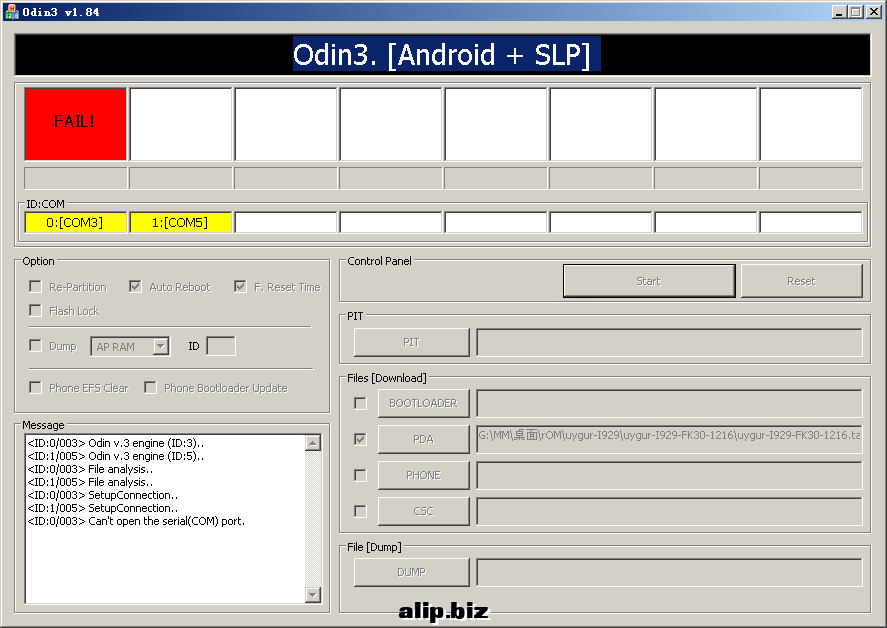Image resolution: width=887 pixels, height=628 pixels.
Task: Click the "<ID:0/003> SetupConnection.." log line
Action: [x=102, y=495]
